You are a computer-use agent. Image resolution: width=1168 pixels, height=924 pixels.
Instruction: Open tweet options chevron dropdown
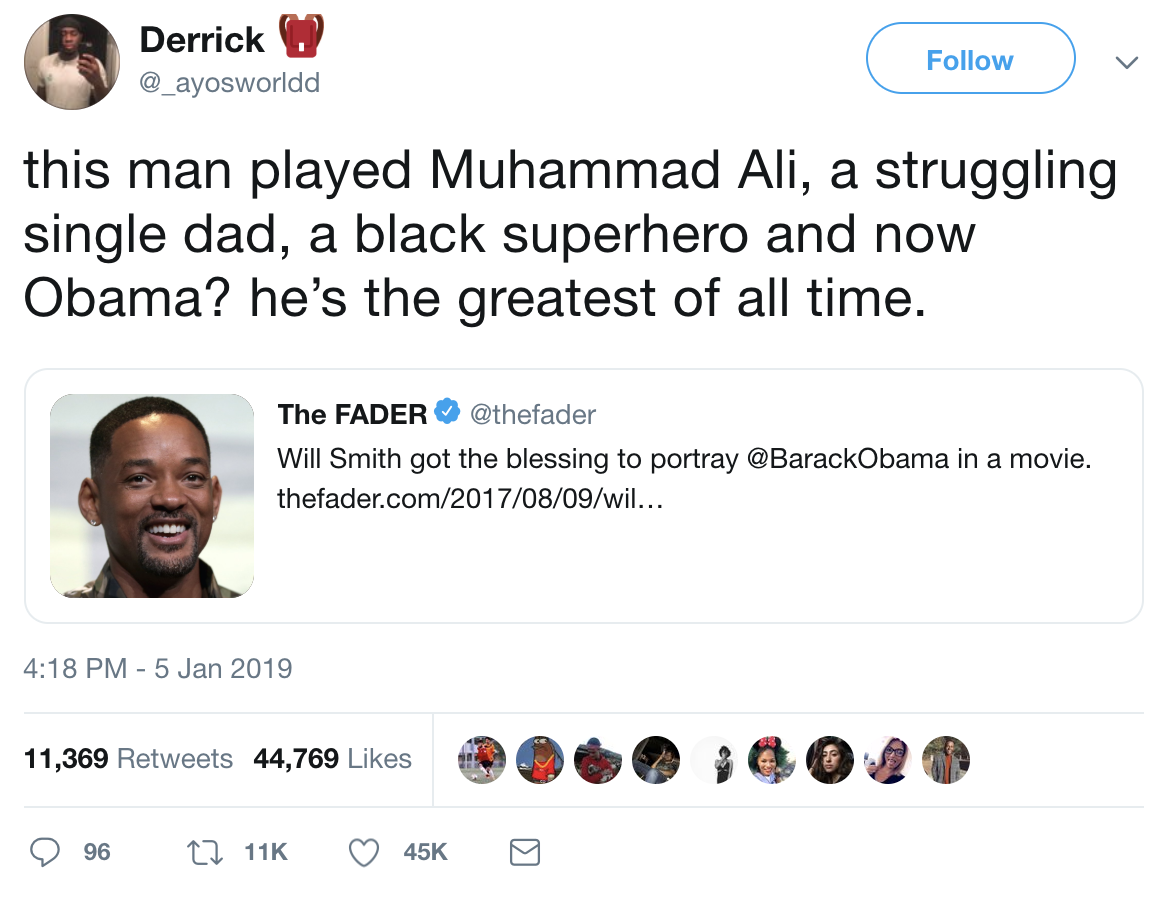point(1126,62)
